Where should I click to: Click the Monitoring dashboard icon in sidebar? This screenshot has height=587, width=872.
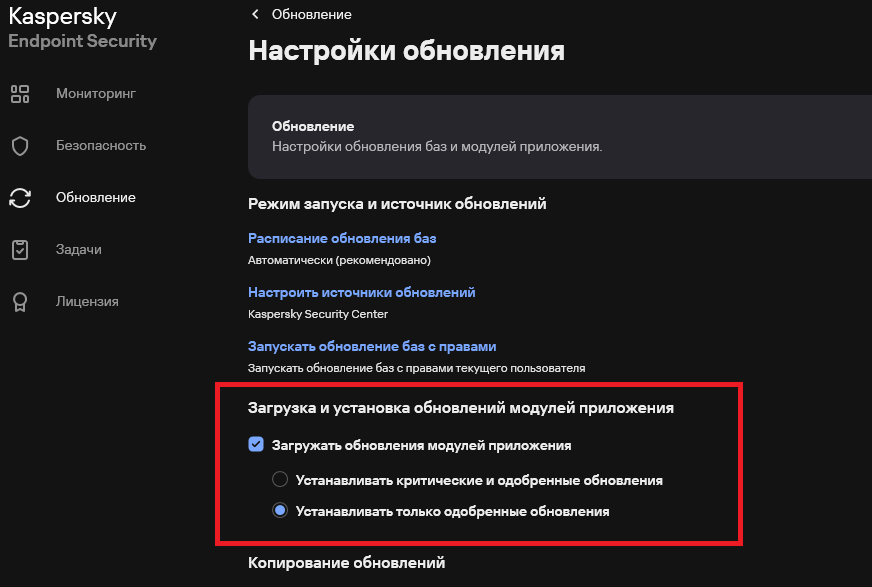pos(20,94)
